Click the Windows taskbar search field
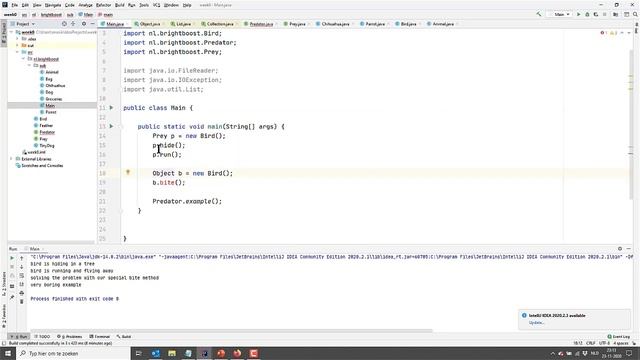 (x=73, y=353)
